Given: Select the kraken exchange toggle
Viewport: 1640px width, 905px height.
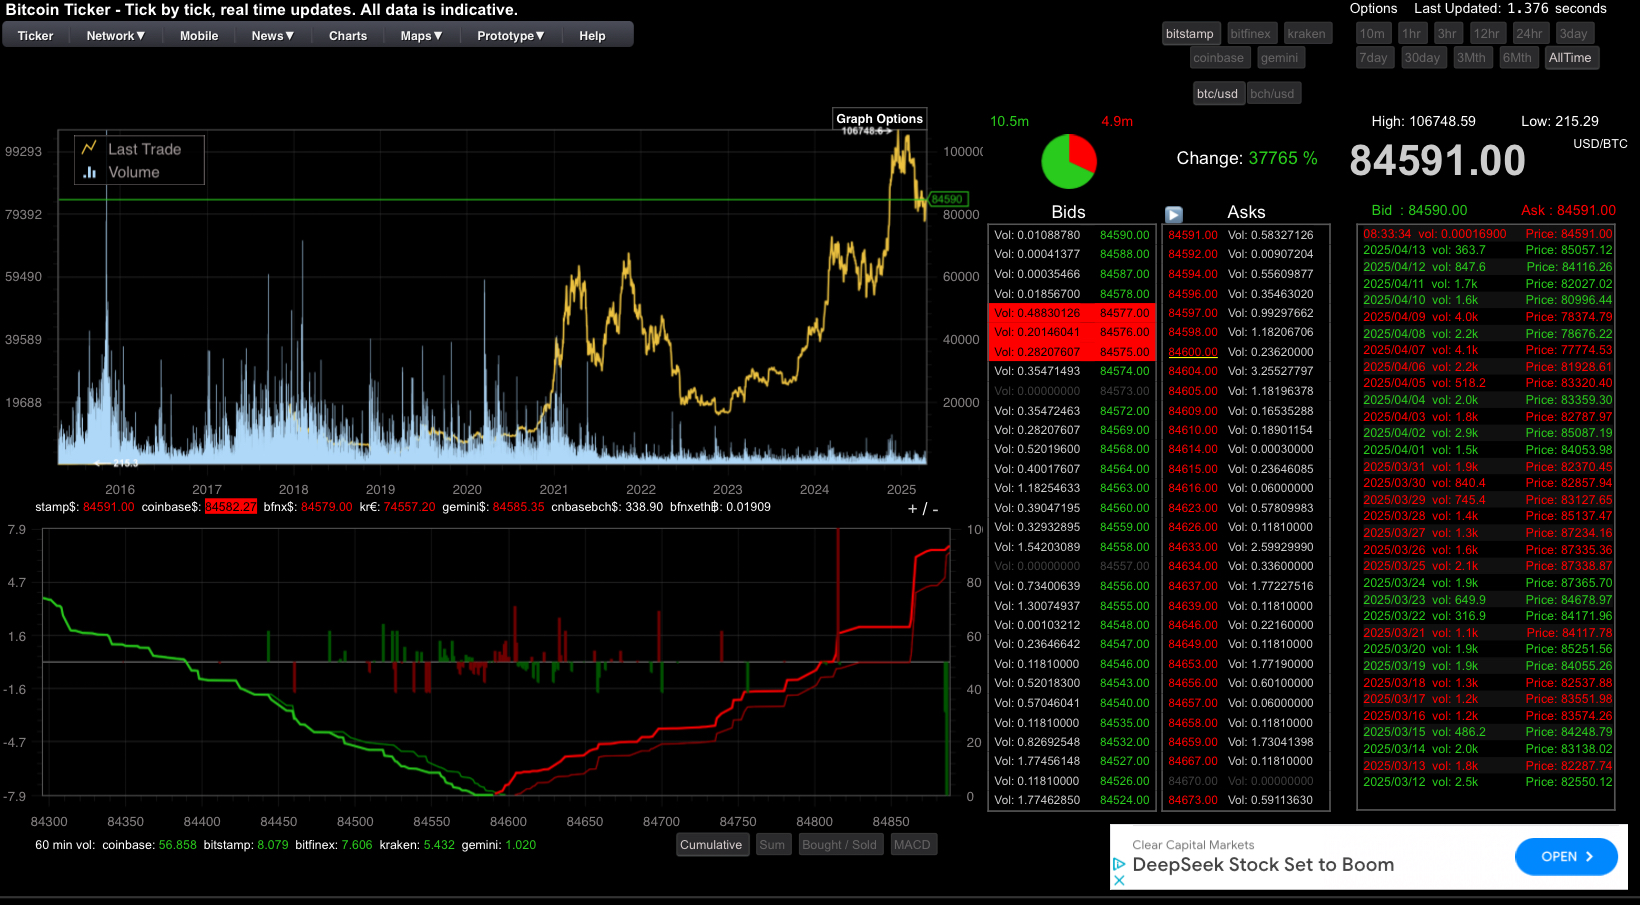Looking at the screenshot, I should coord(1307,34).
